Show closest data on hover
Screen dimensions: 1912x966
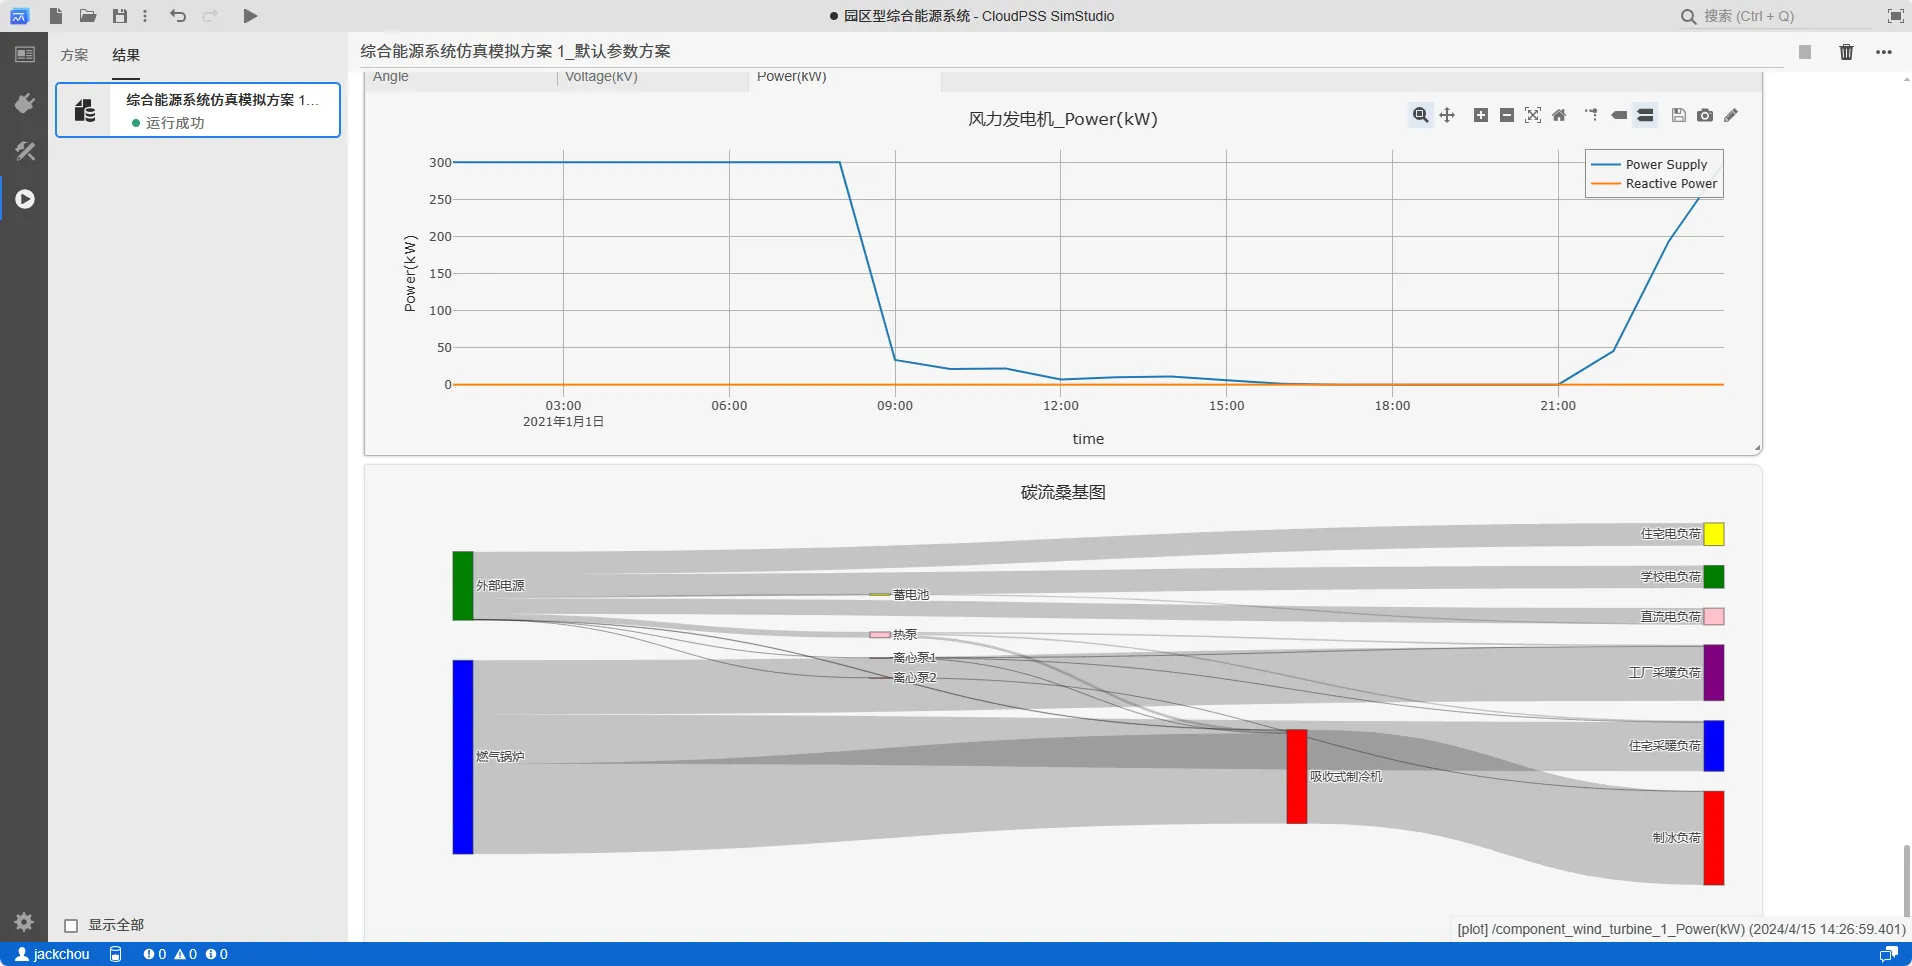1619,115
